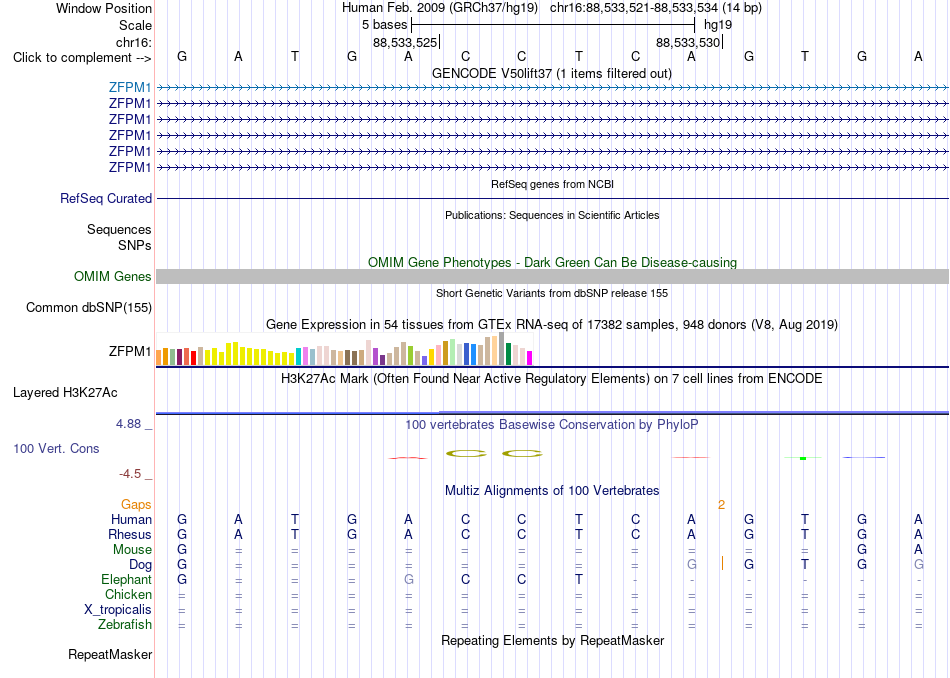Click the SNPs track label
Viewport: 950px width, 678px height.
coord(135,245)
